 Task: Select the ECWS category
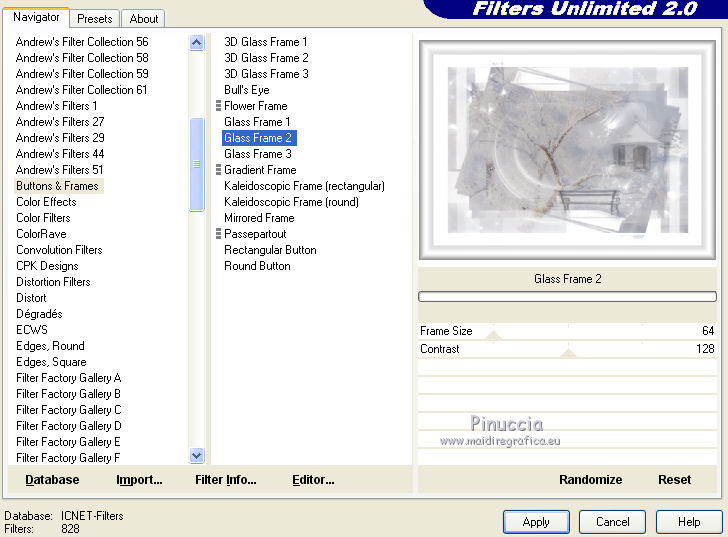tap(32, 330)
